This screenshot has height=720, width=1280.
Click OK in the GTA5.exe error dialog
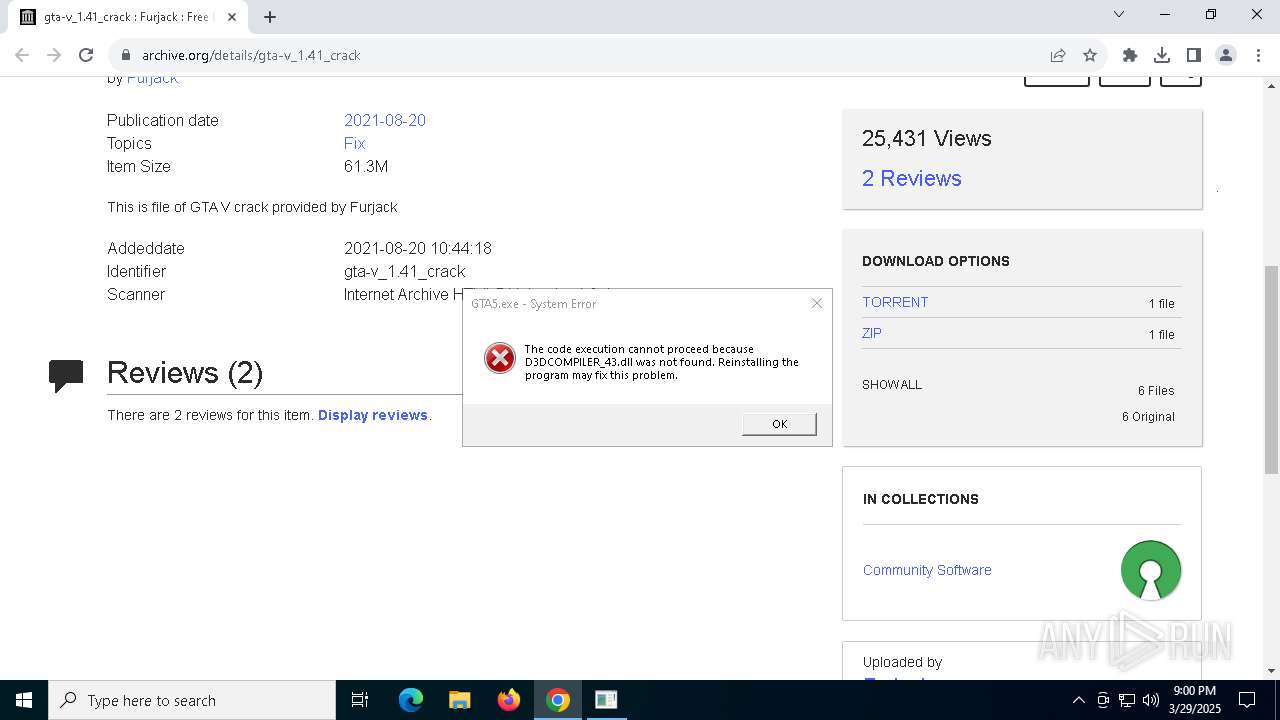pos(779,424)
